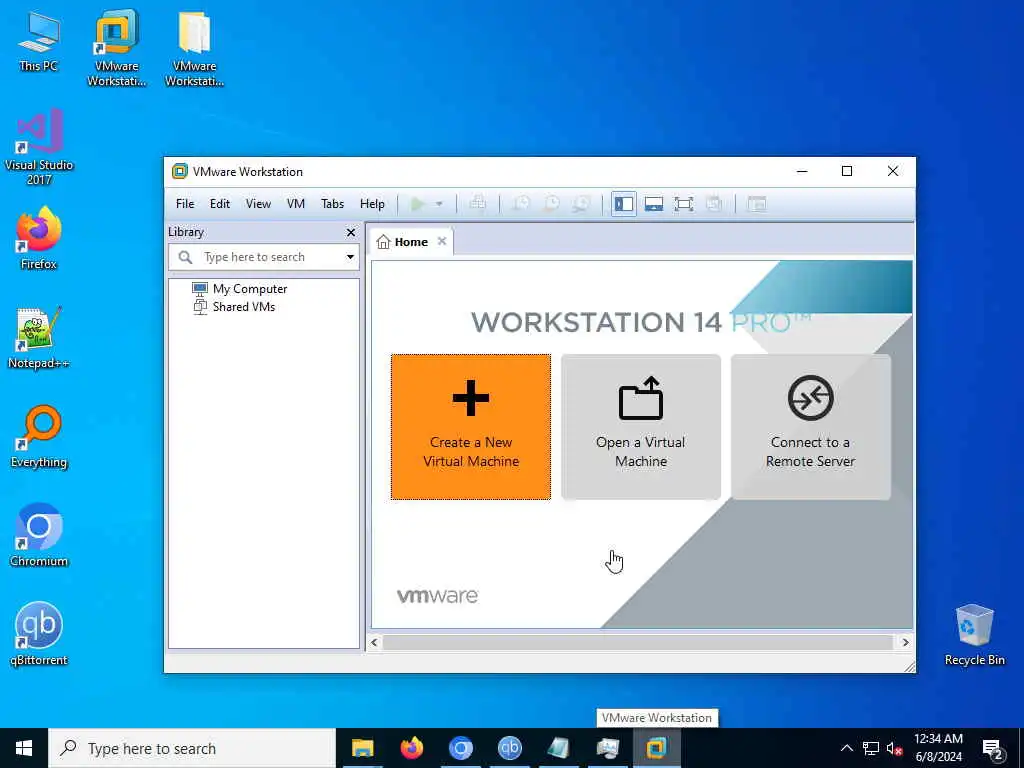Image resolution: width=1024 pixels, height=768 pixels.
Task: Open This PC desktop icon
Action: (39, 42)
